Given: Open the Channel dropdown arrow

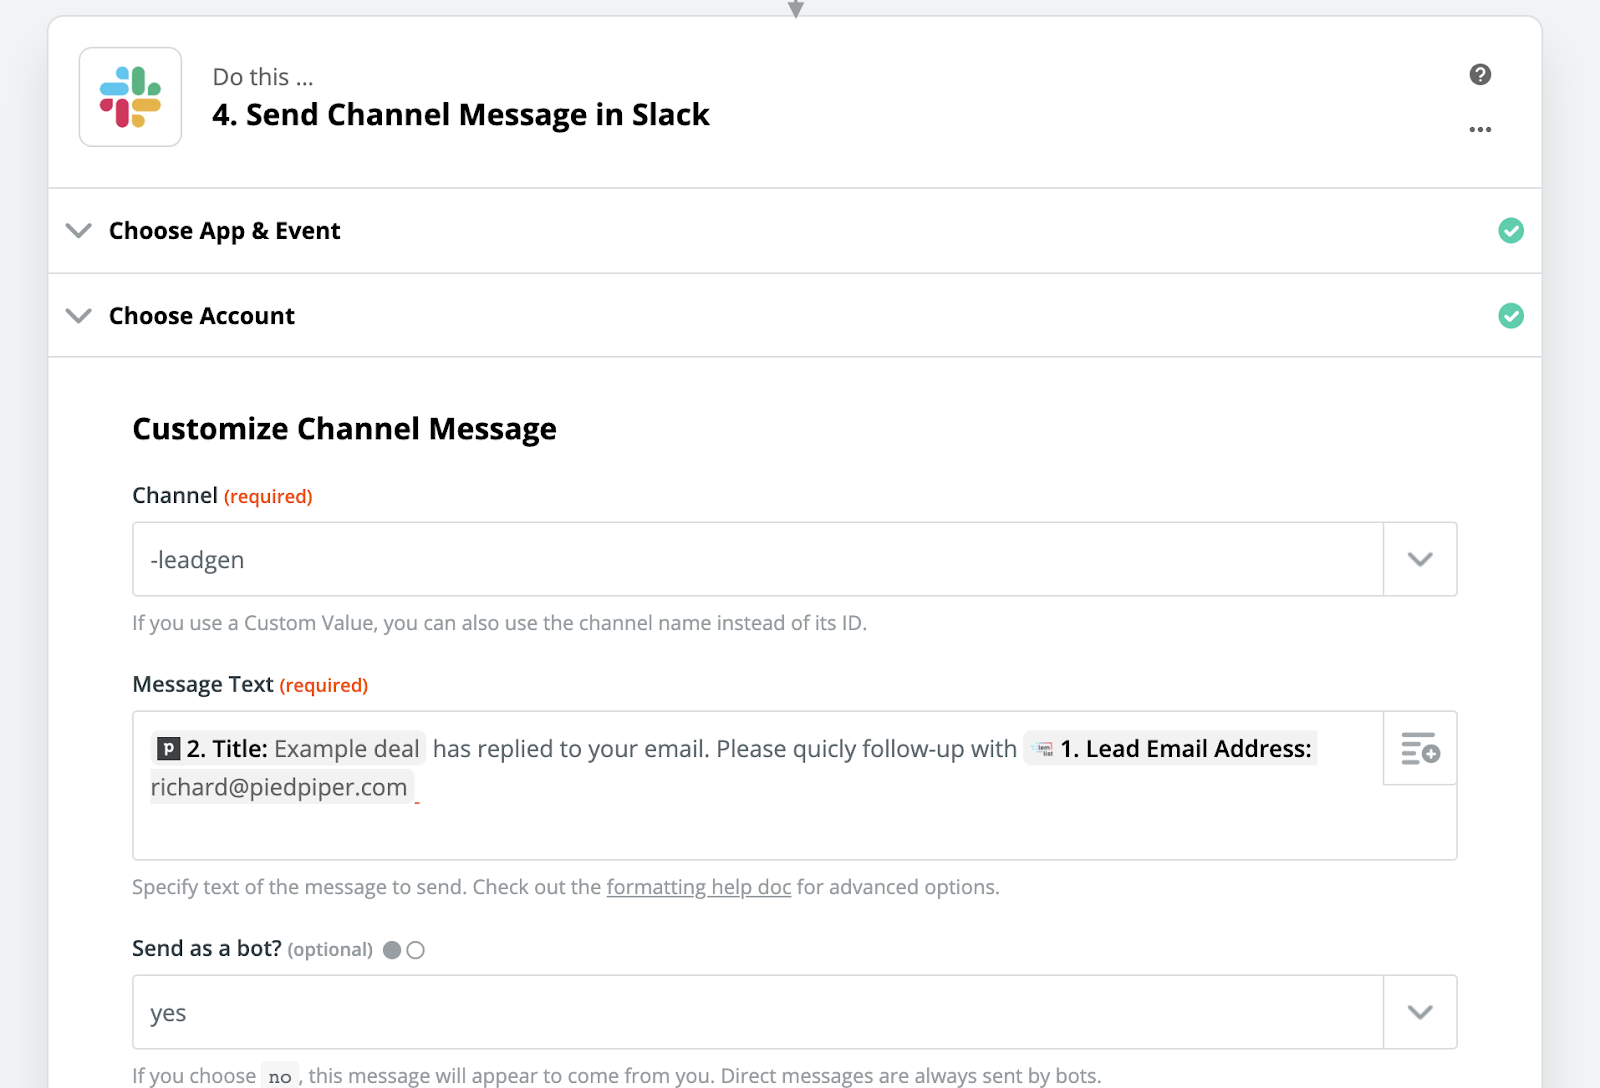Looking at the screenshot, I should [1420, 559].
